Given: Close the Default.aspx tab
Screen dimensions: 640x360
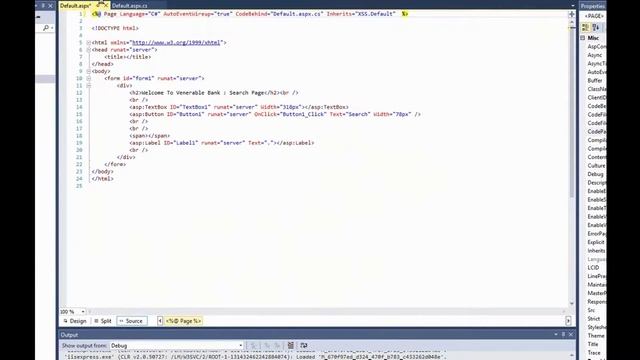Looking at the screenshot, I should (106, 5).
